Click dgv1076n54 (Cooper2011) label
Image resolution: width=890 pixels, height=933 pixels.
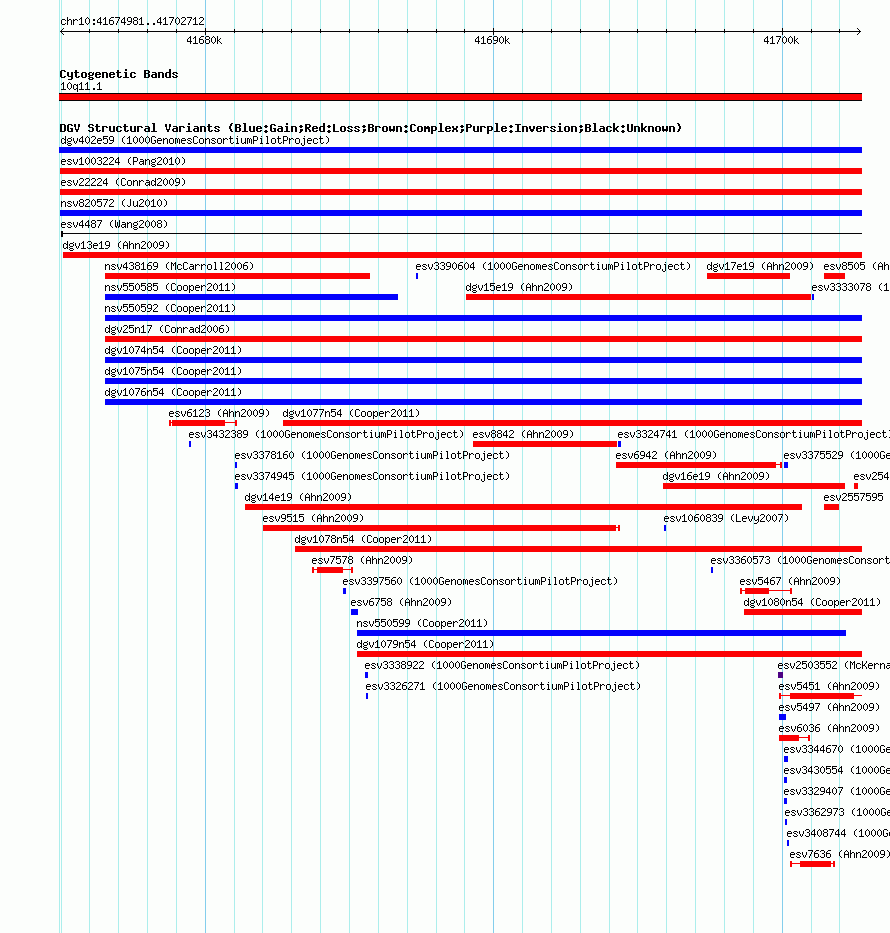point(173,392)
